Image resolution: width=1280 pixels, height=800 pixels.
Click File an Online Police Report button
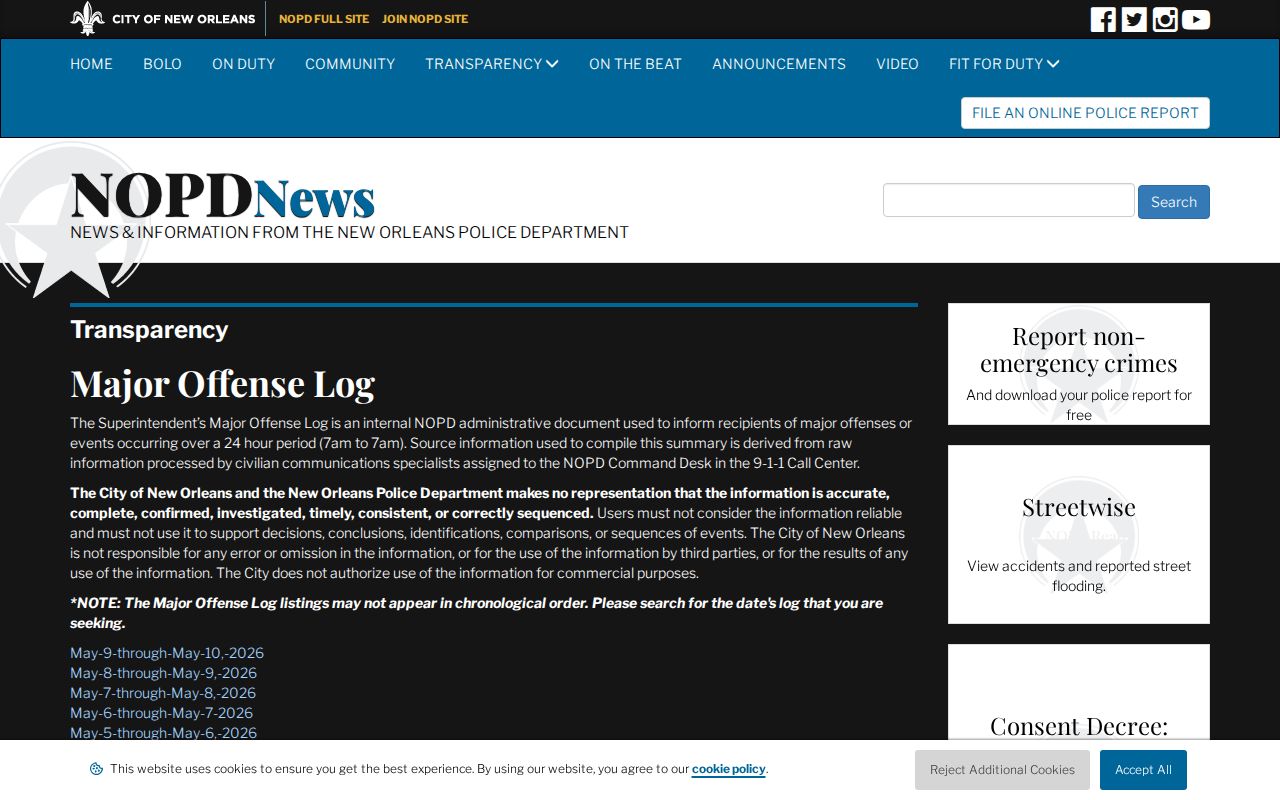click(x=1085, y=113)
